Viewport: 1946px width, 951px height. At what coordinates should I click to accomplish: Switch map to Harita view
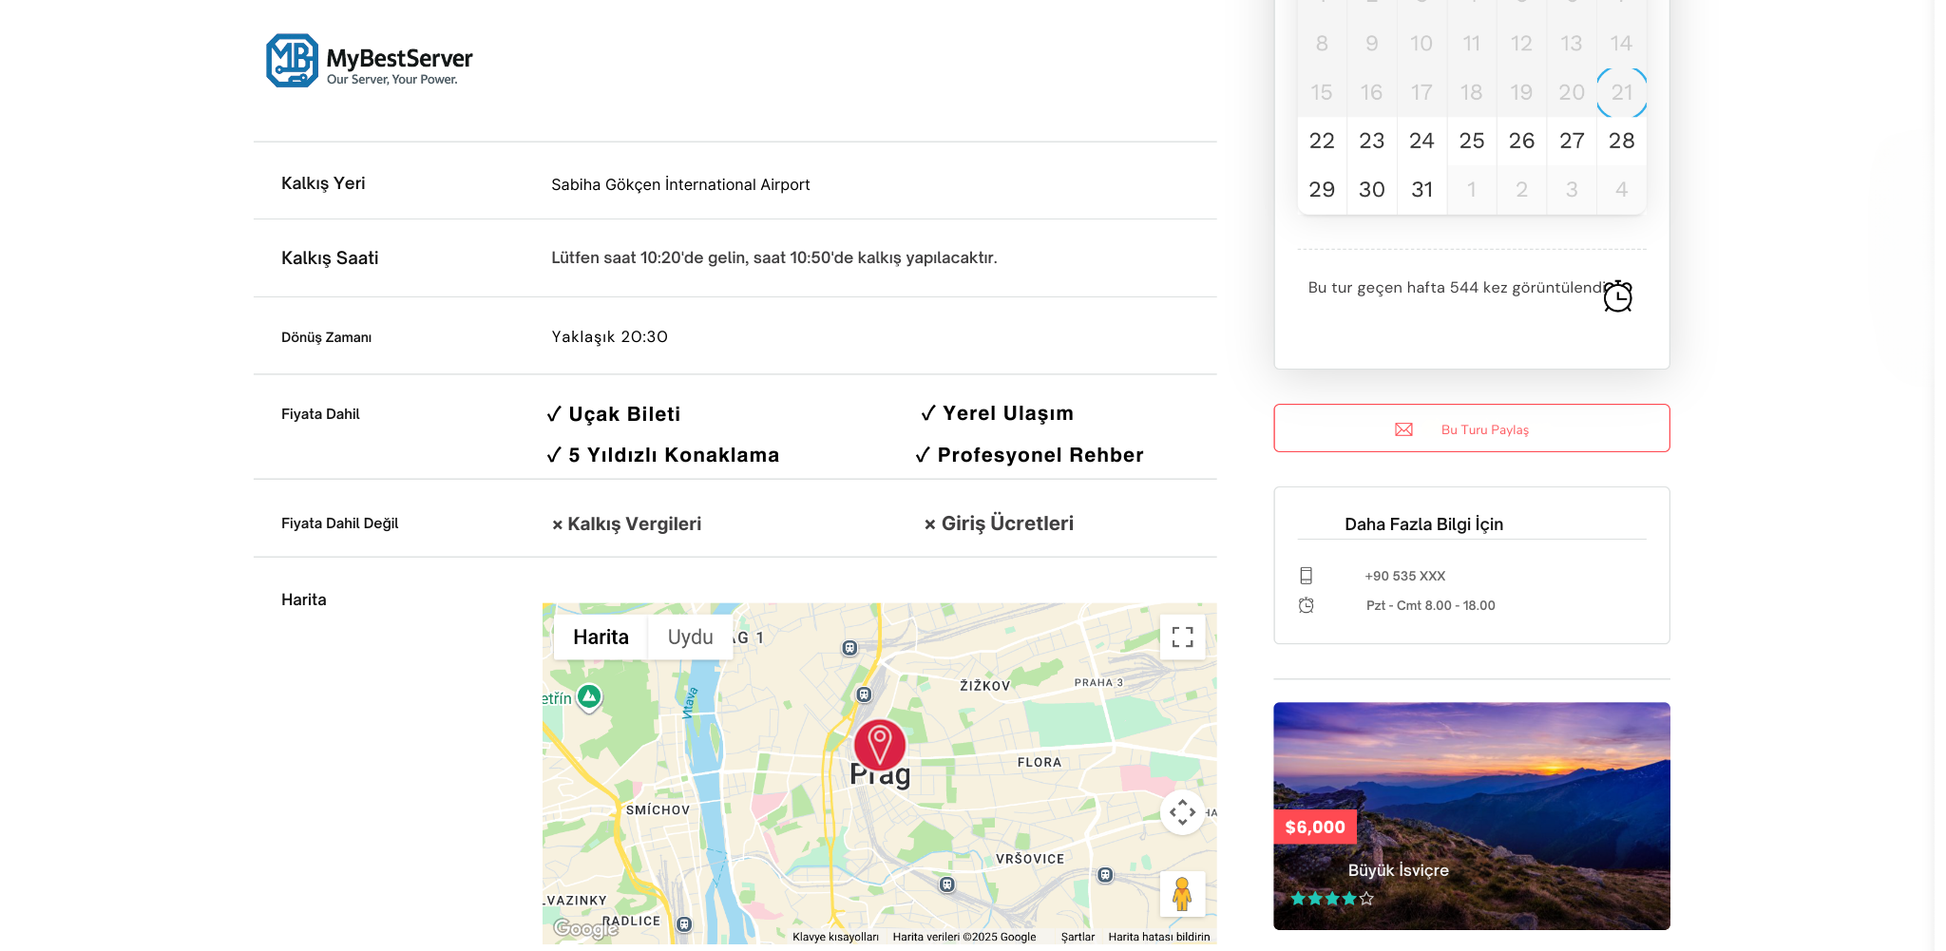coord(601,637)
